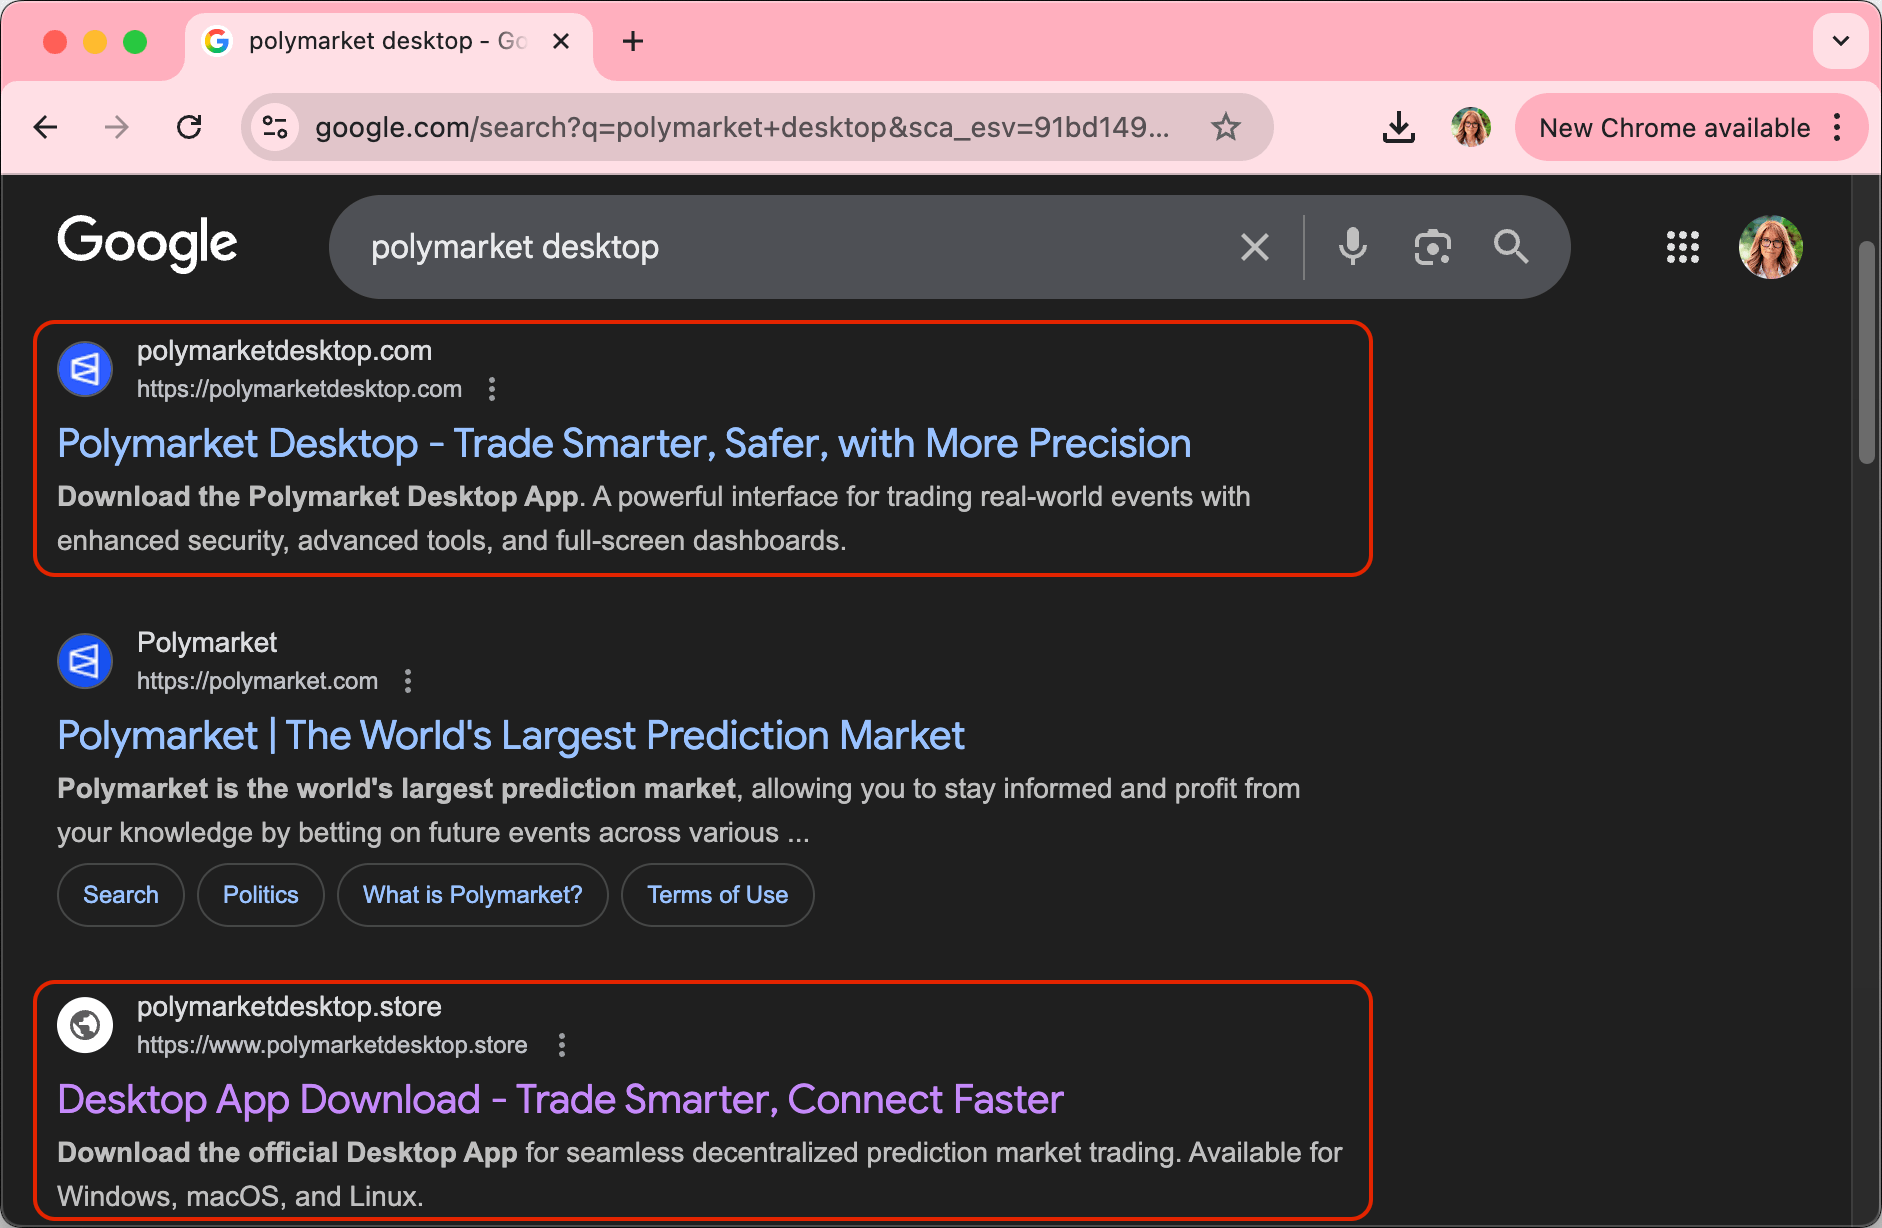The image size is (1882, 1228).
Task: Clear the search query with the X icon
Action: (1255, 246)
